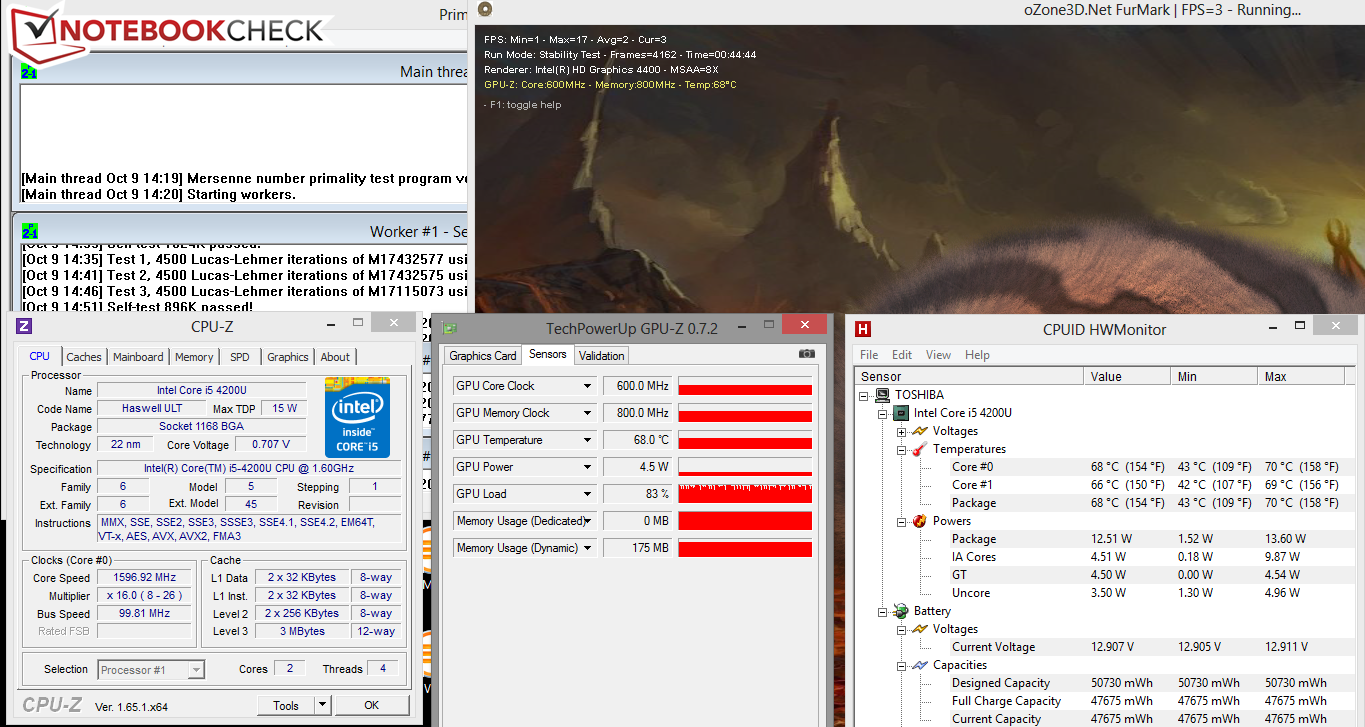Open the GPU Memory Clock sensor dropdown
Viewport: 1365px width, 727px height.
click(x=587, y=413)
